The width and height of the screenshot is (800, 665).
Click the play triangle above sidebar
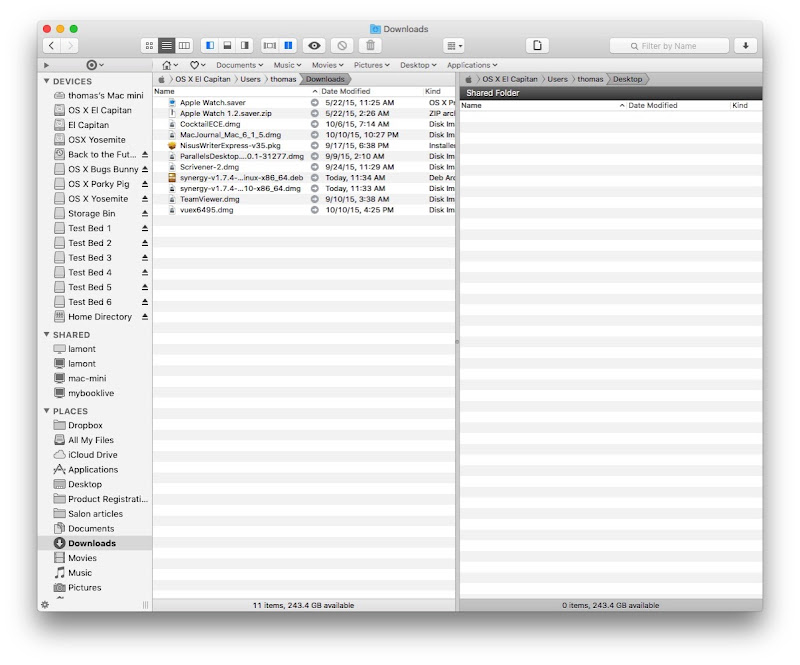pos(46,65)
